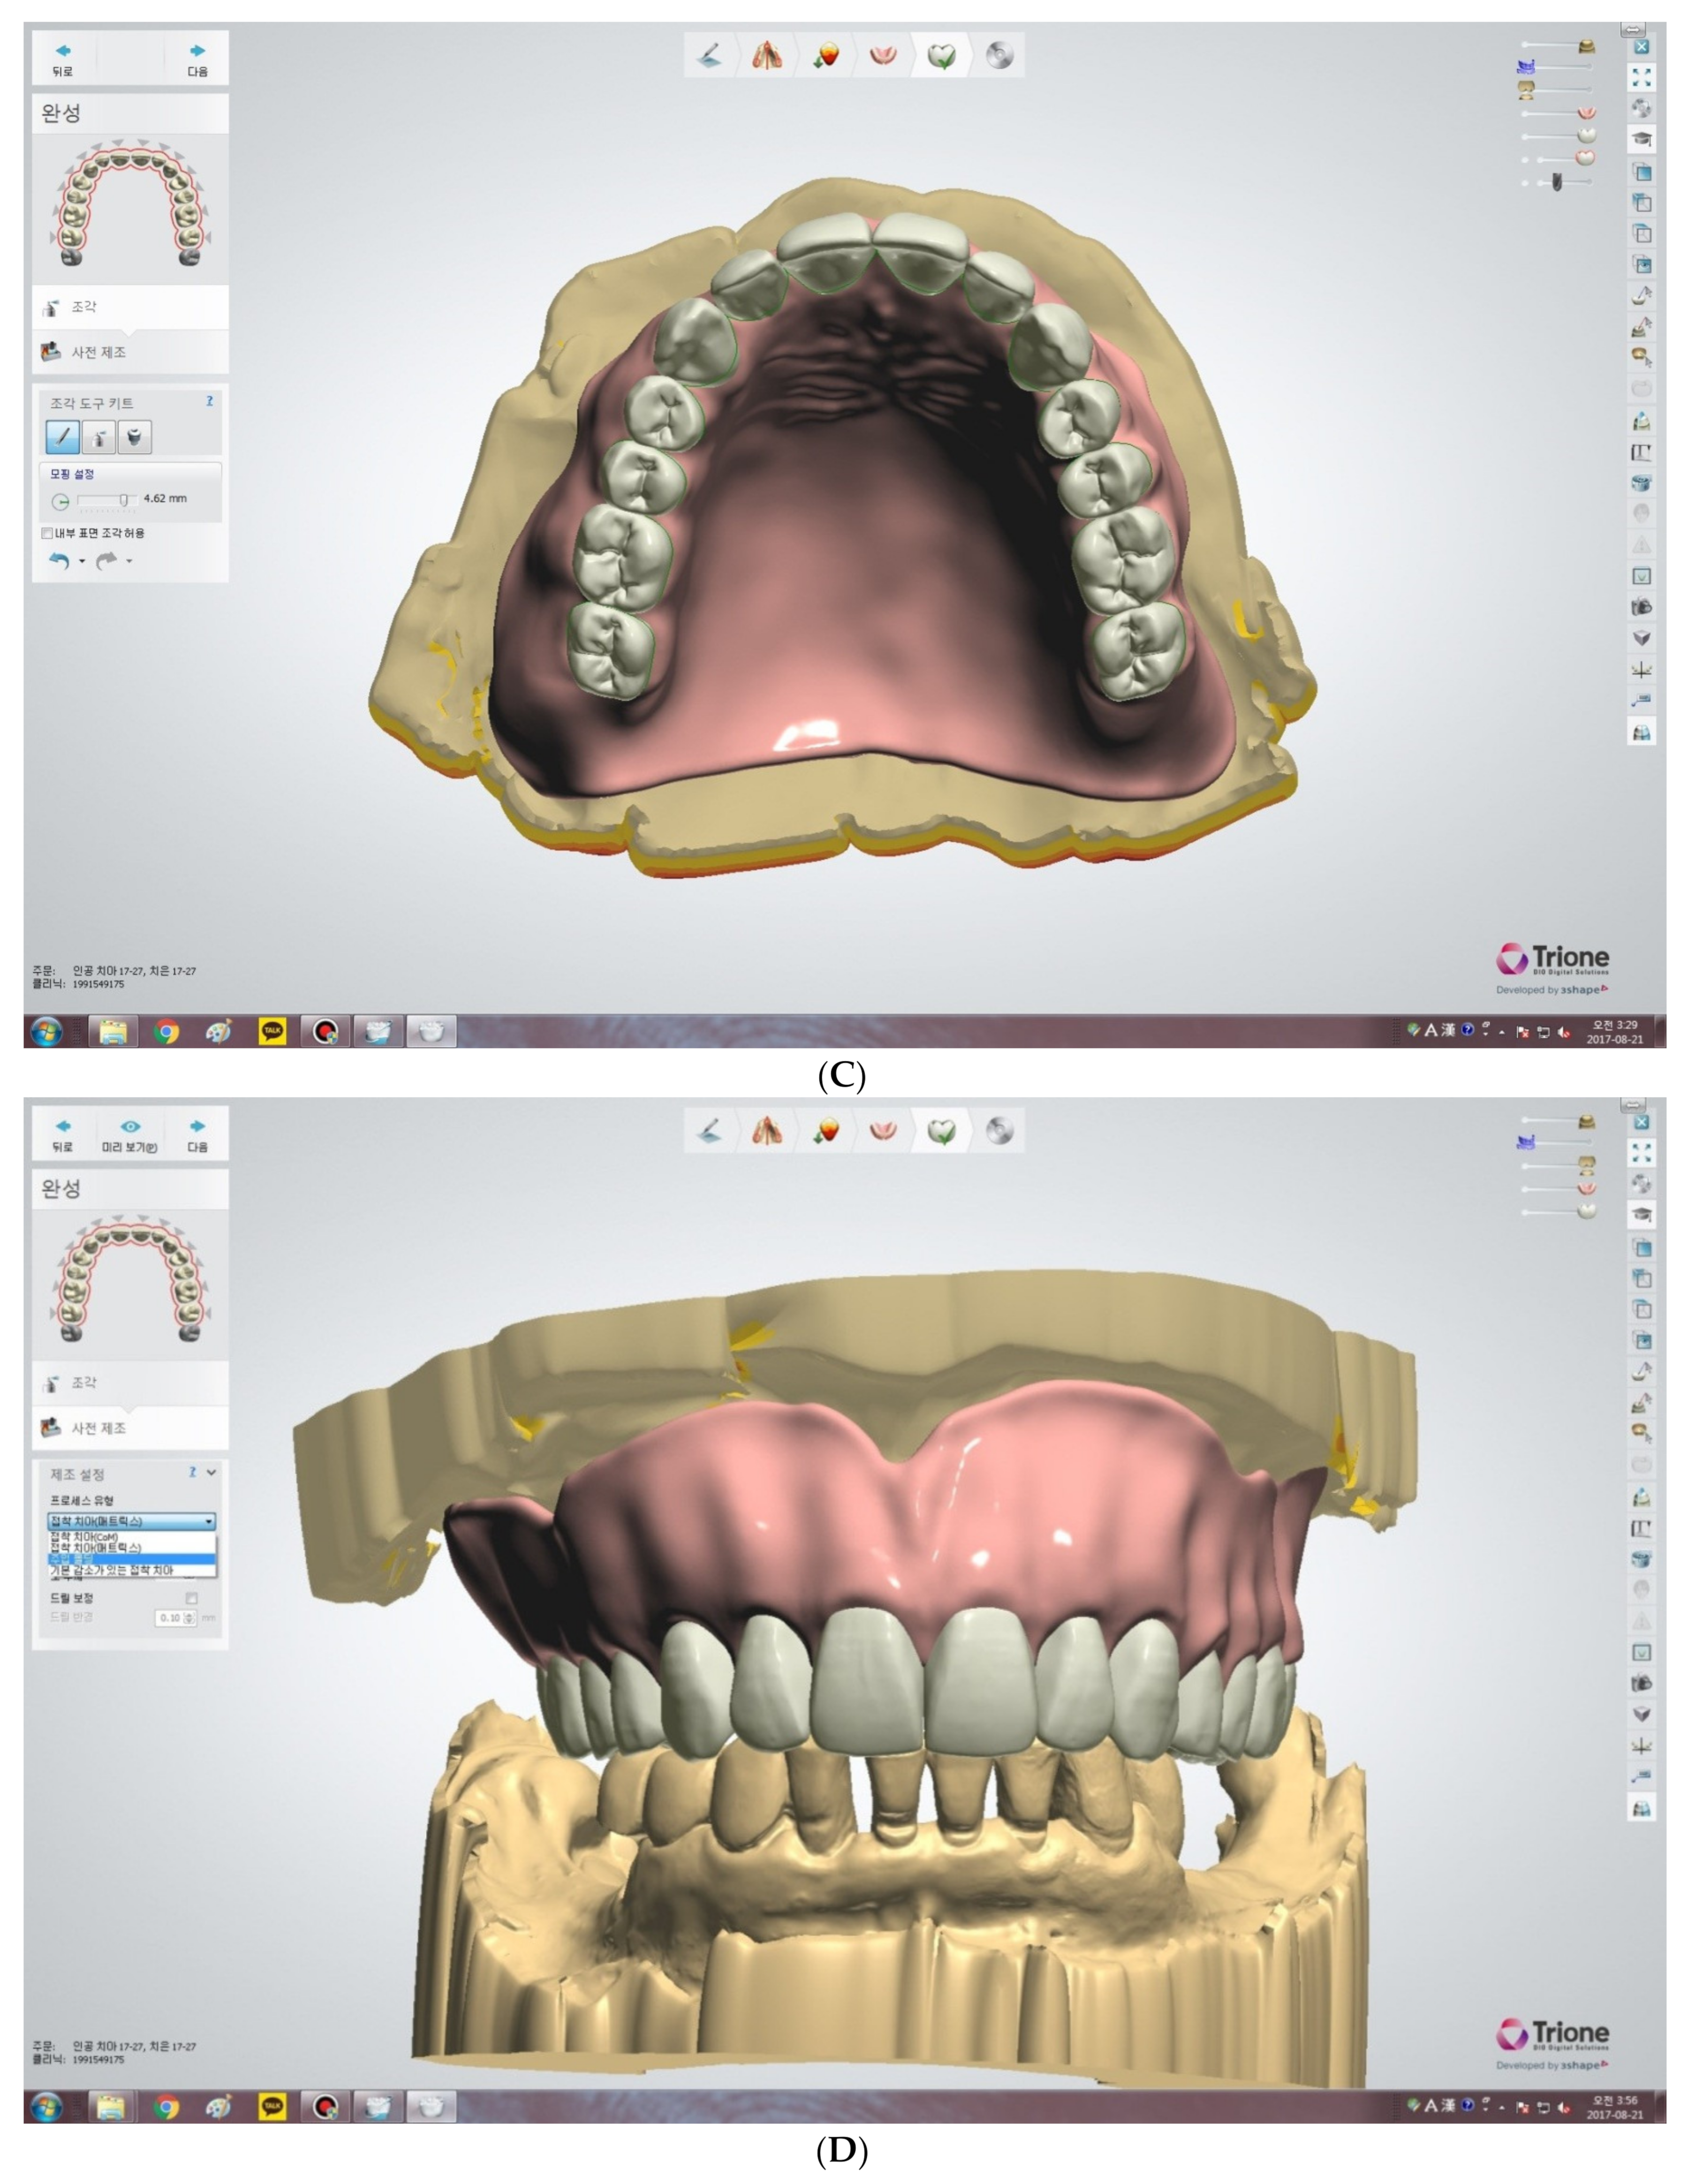The height and width of the screenshot is (2184, 1695).
Task: Click the 드릴 반경 spinner arrows
Action: click(190, 1618)
